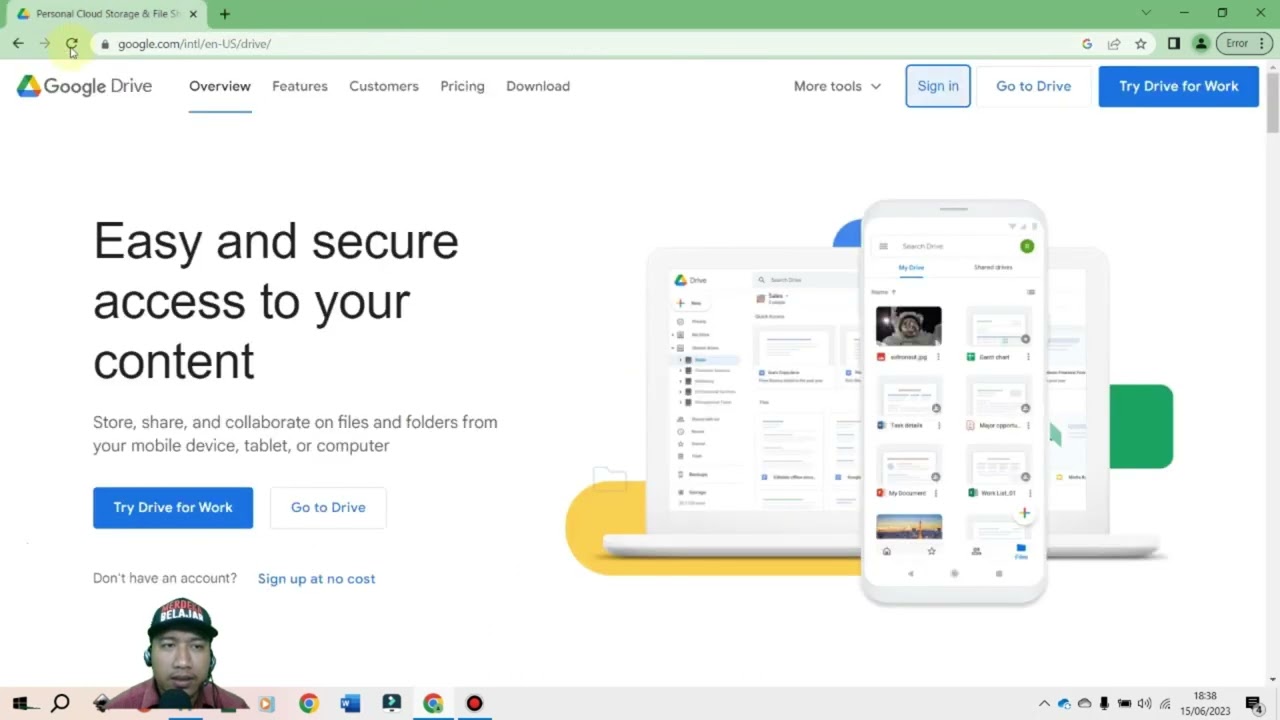Open a new tab with the plus button
Screen dimensions: 1280x720
224,14
